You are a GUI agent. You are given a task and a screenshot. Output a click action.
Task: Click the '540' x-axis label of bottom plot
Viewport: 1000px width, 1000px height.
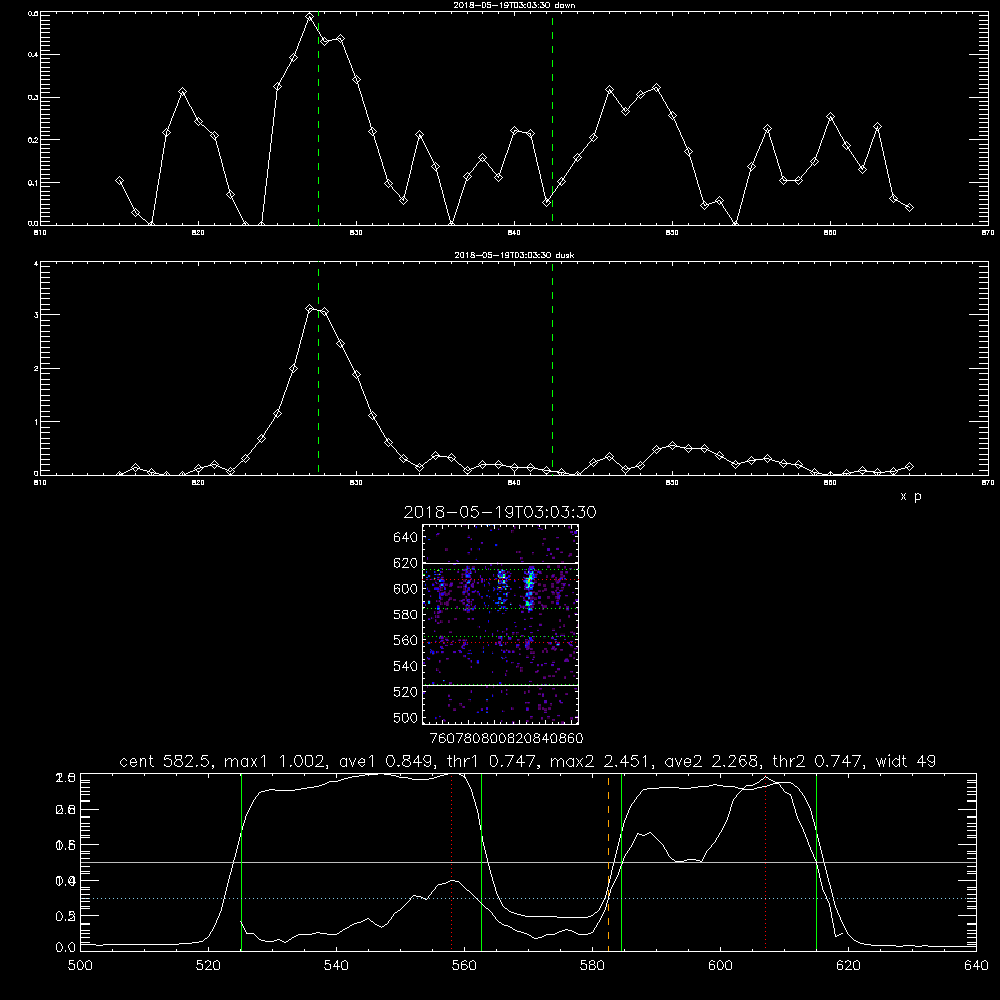[x=336, y=965]
